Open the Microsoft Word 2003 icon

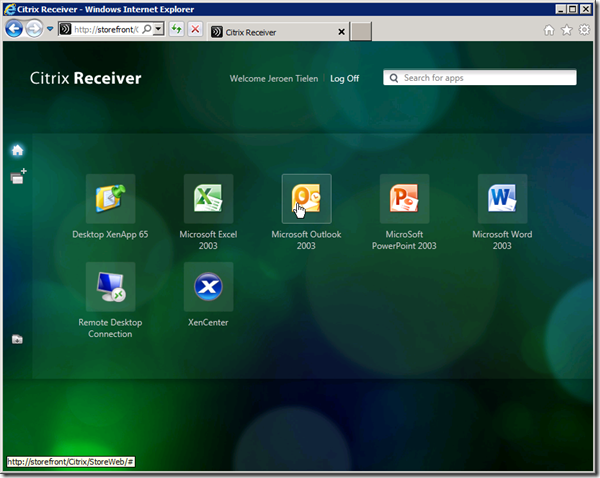(x=502, y=199)
